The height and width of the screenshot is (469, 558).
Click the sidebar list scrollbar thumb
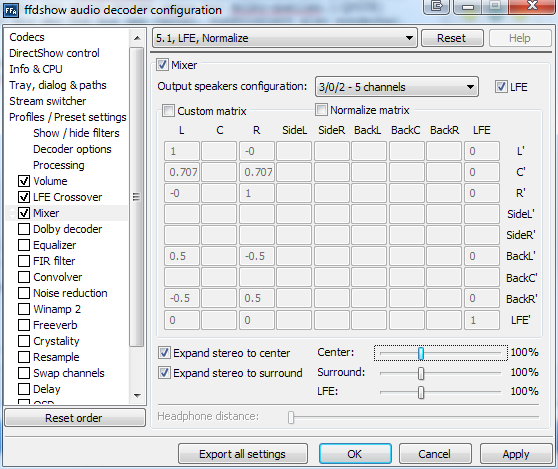pos(137,197)
